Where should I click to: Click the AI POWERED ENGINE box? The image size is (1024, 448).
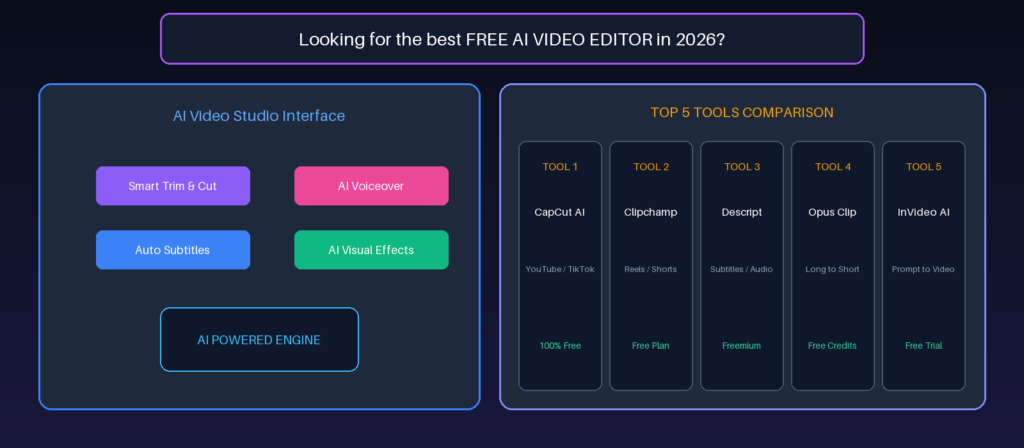click(x=259, y=340)
